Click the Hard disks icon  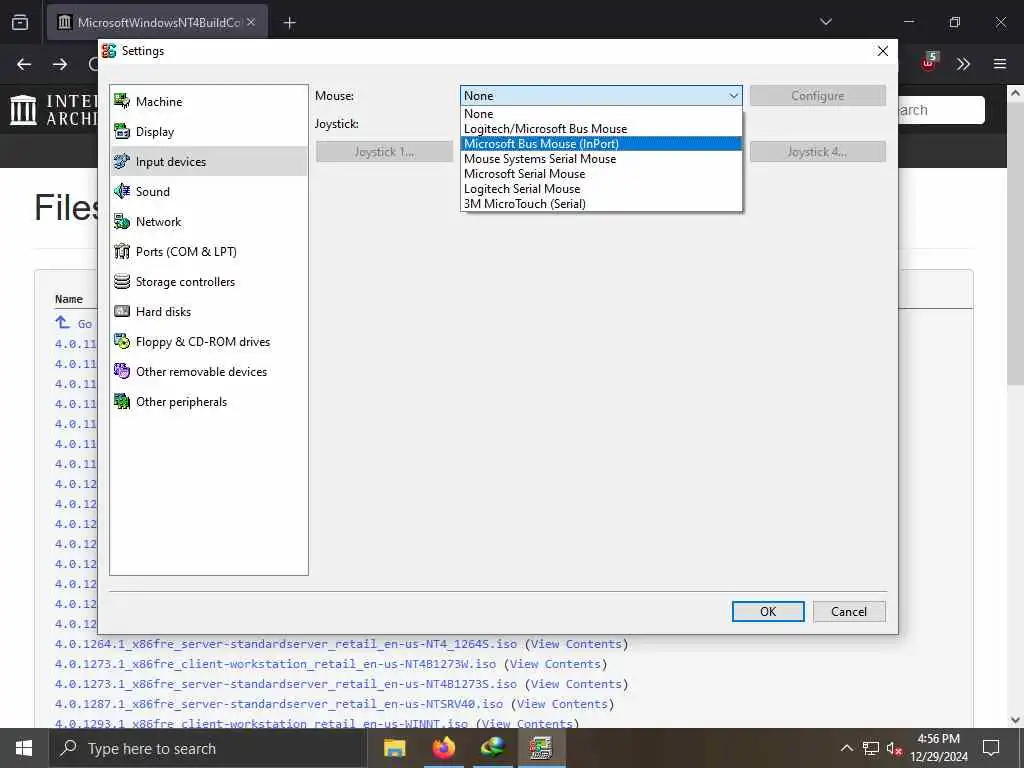point(122,312)
